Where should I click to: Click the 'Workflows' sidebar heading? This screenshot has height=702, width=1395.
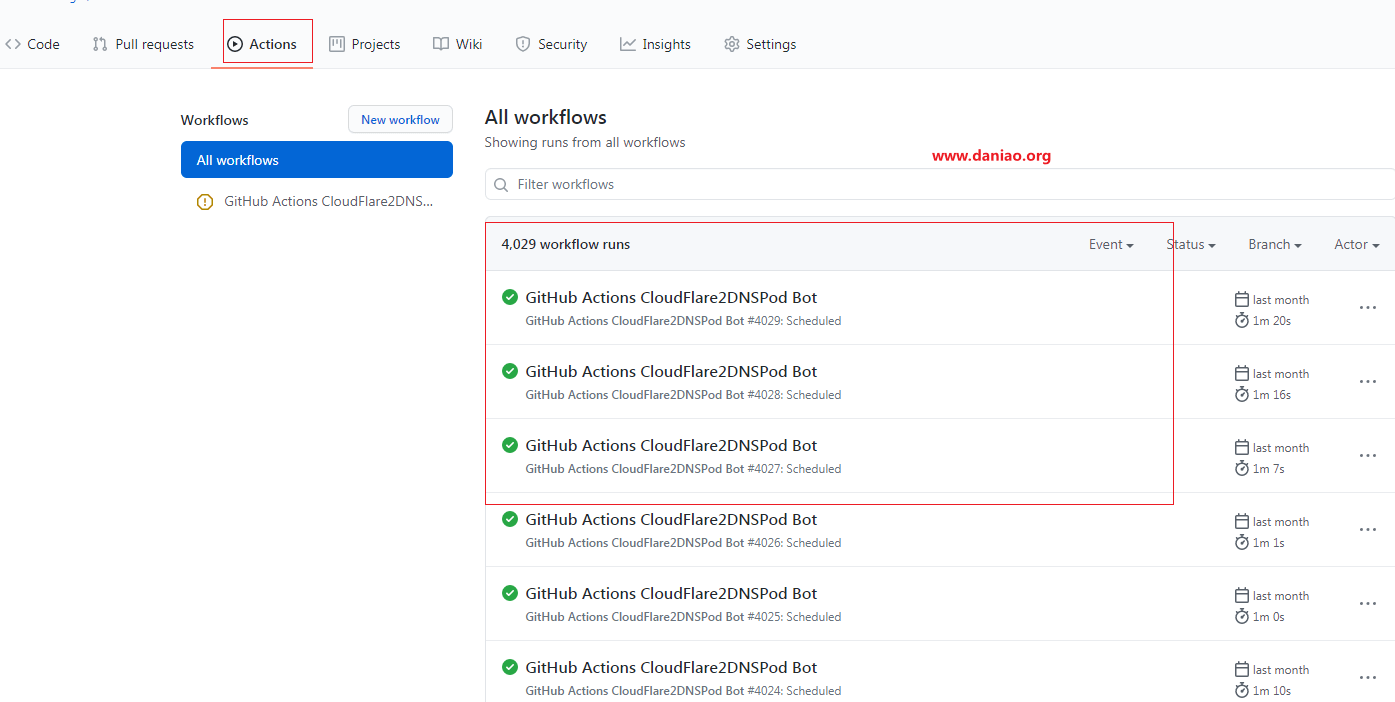tap(215, 120)
